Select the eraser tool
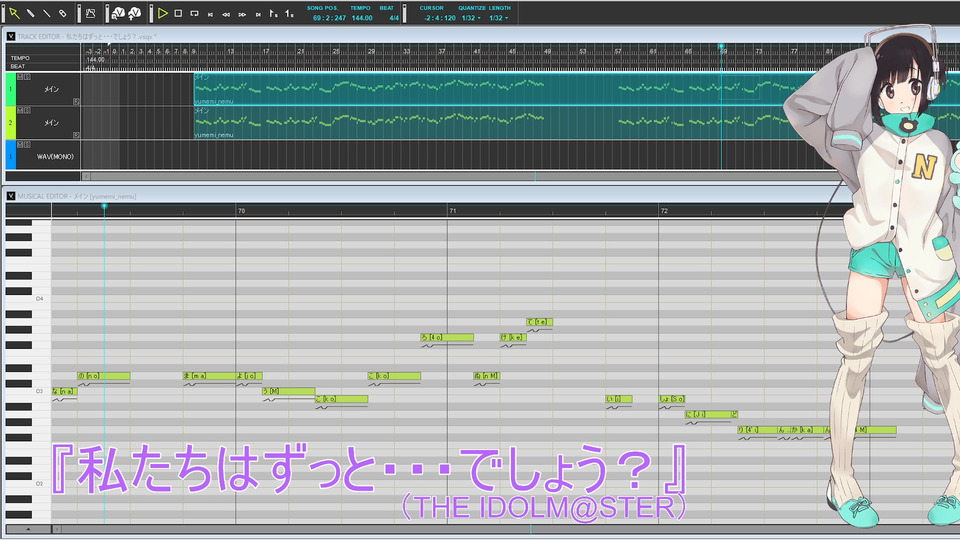Viewport: 960px width, 540px height. coord(62,13)
